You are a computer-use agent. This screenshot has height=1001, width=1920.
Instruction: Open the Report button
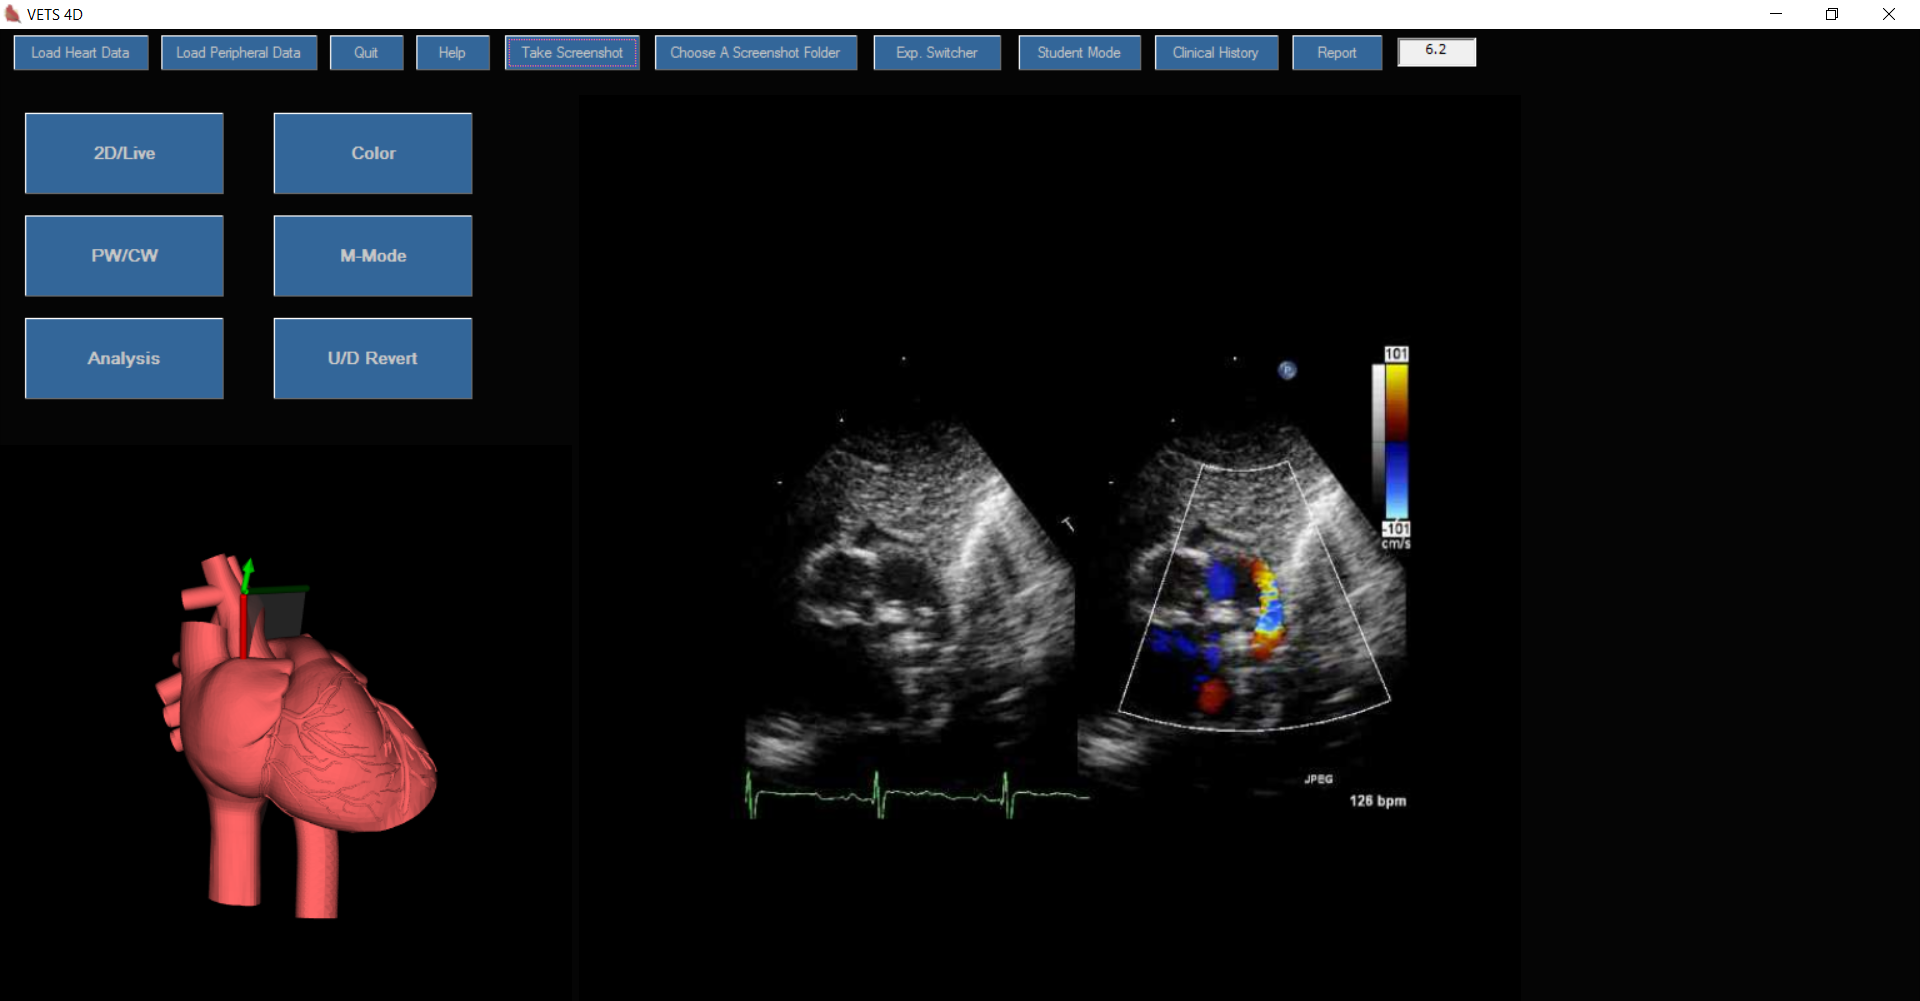(x=1337, y=53)
